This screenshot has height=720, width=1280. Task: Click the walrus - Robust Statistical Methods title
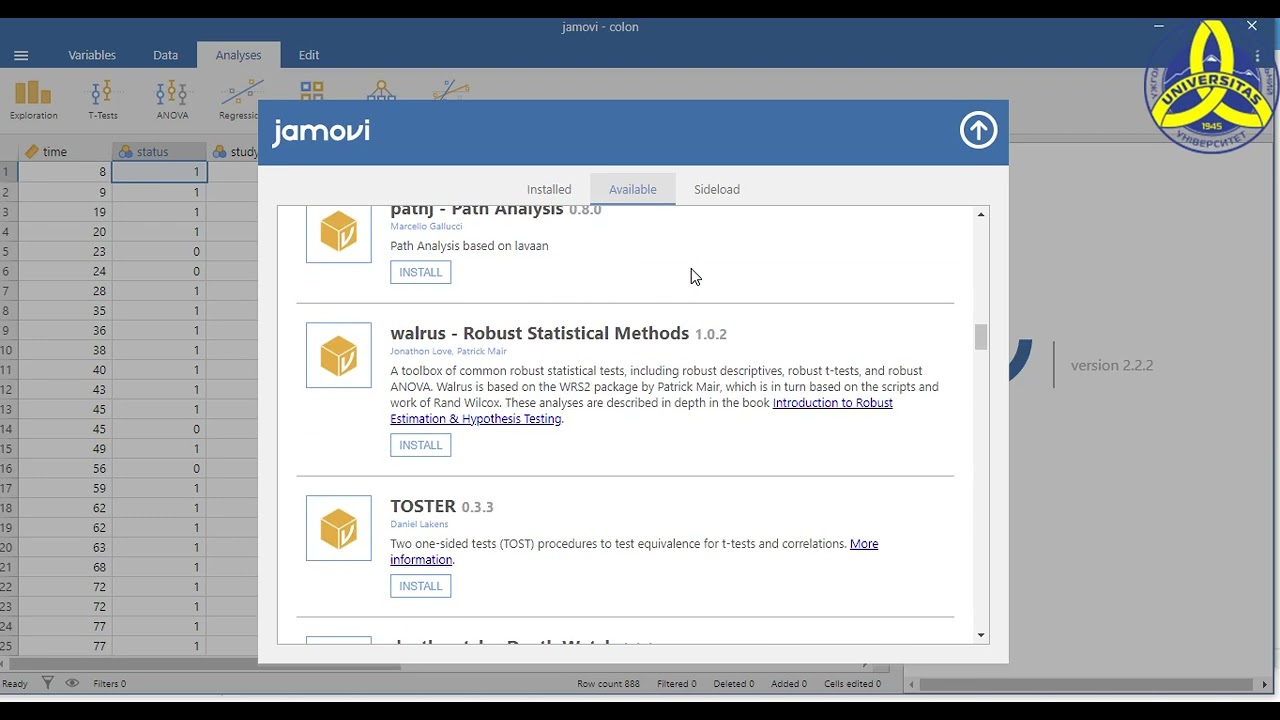(540, 333)
